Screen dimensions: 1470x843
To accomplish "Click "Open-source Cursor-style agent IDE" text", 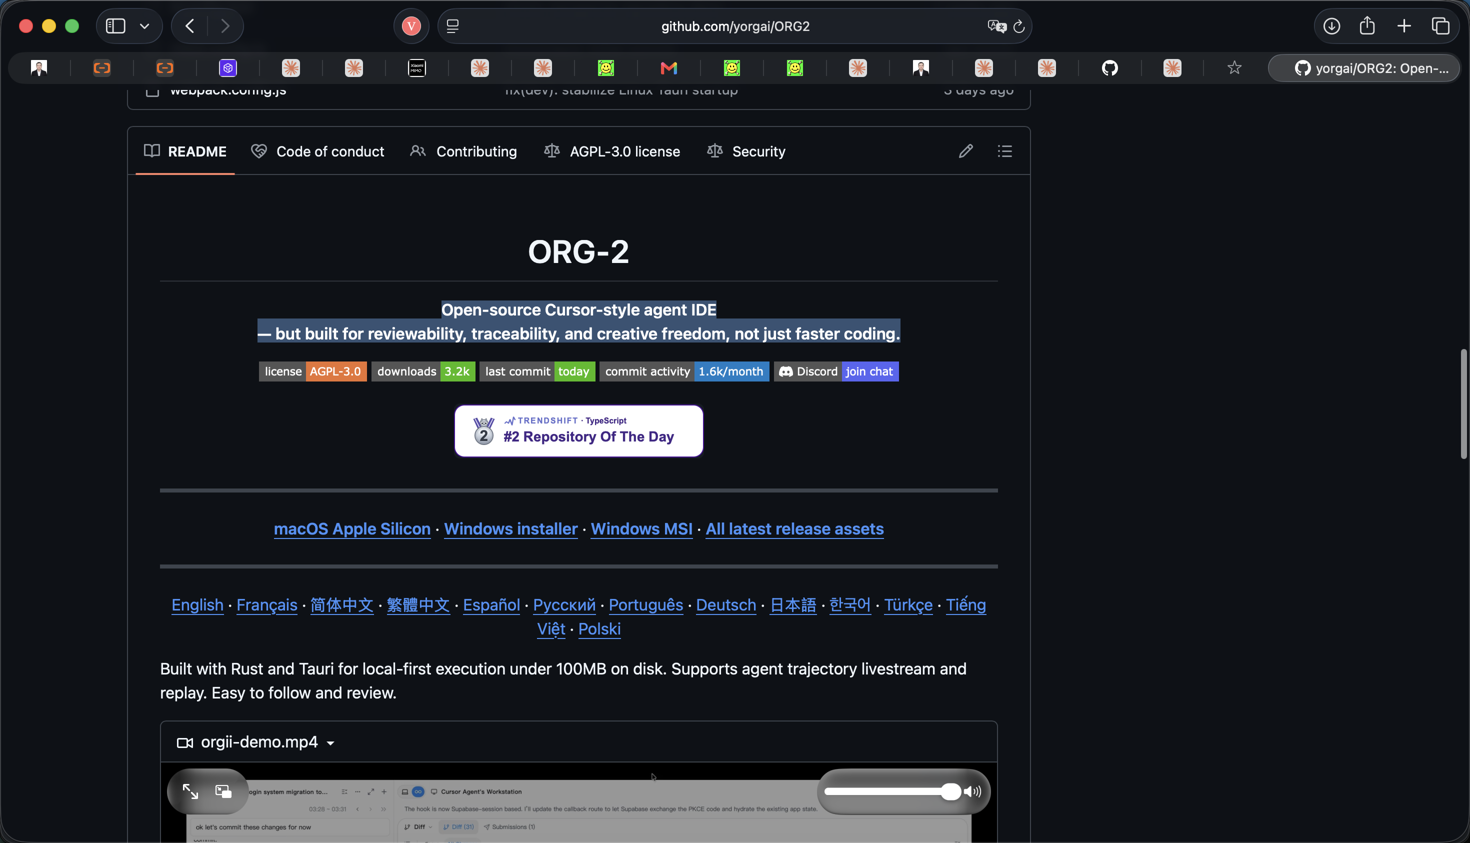I will coord(579,310).
